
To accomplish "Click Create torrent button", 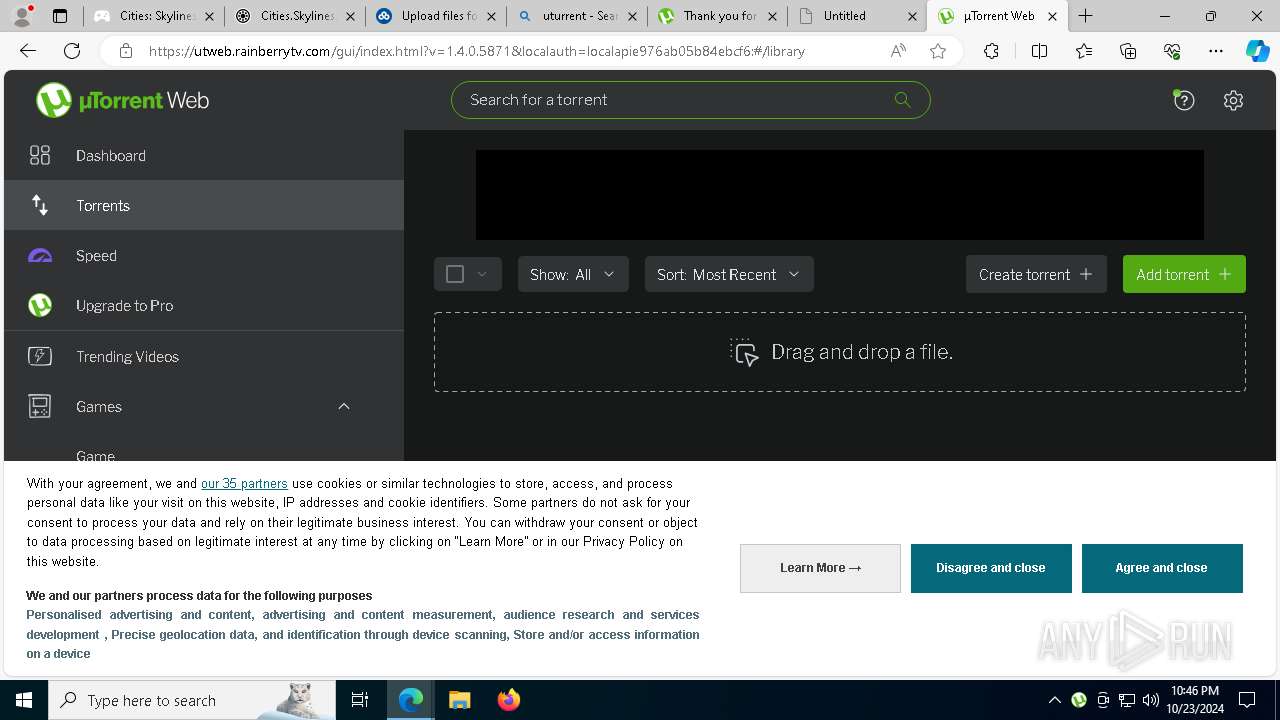I will 1036,274.
